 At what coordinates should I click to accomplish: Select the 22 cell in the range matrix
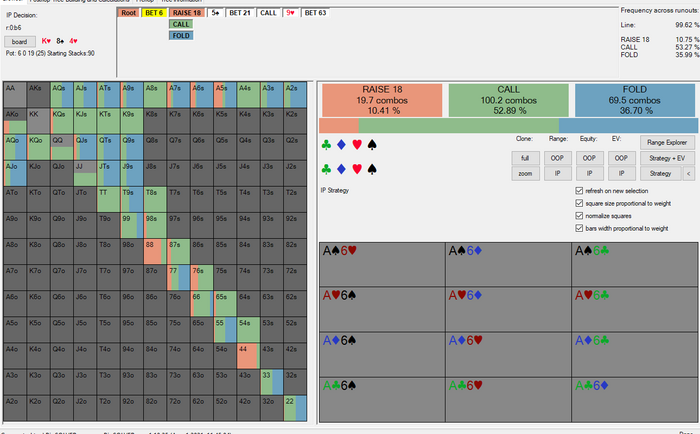[x=295, y=409]
